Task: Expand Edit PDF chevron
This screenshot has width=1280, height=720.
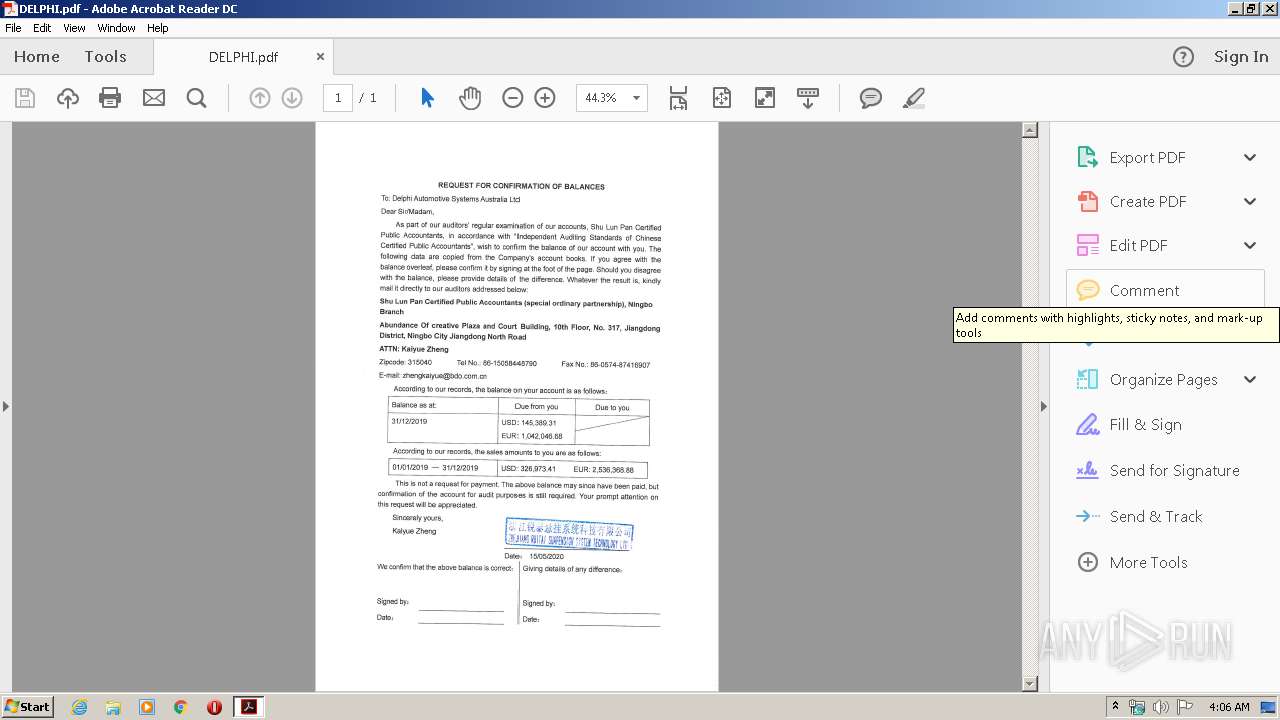Action: point(1249,245)
